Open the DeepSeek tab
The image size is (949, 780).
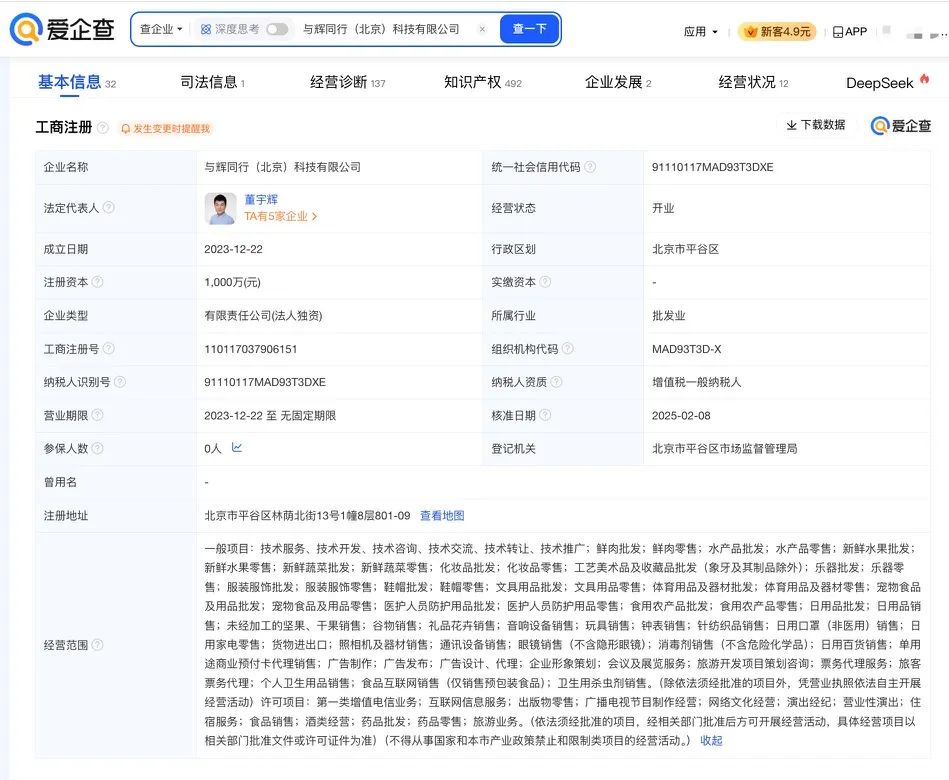[887, 82]
